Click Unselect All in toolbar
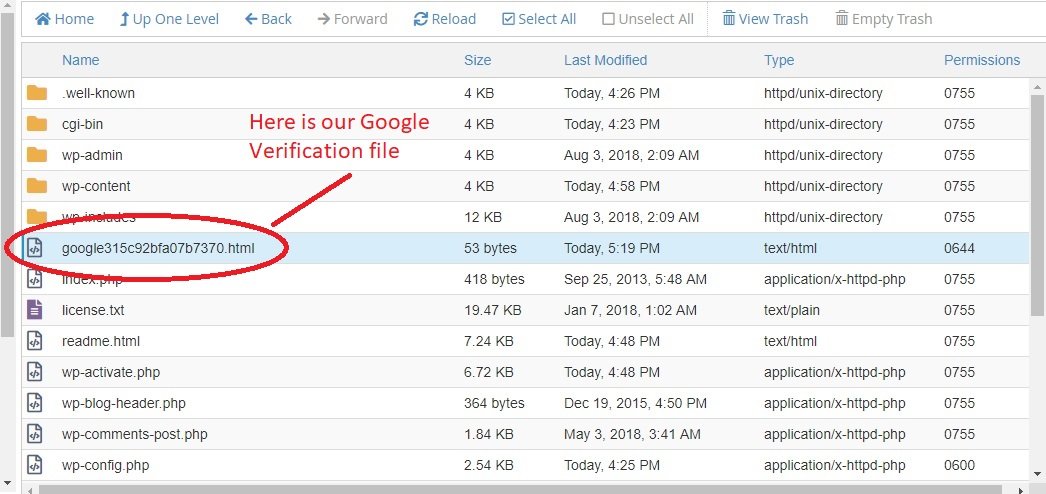Viewport: 1046px width, 494px height. coord(648,19)
